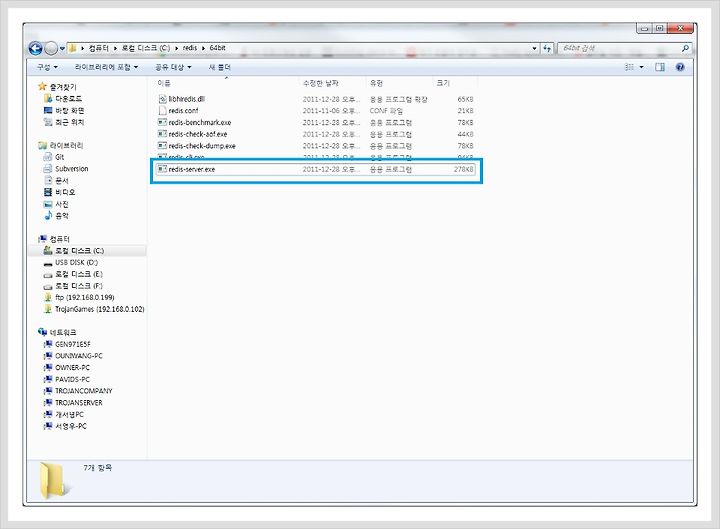
Task: Open Help with the question mark icon
Action: pos(680,67)
